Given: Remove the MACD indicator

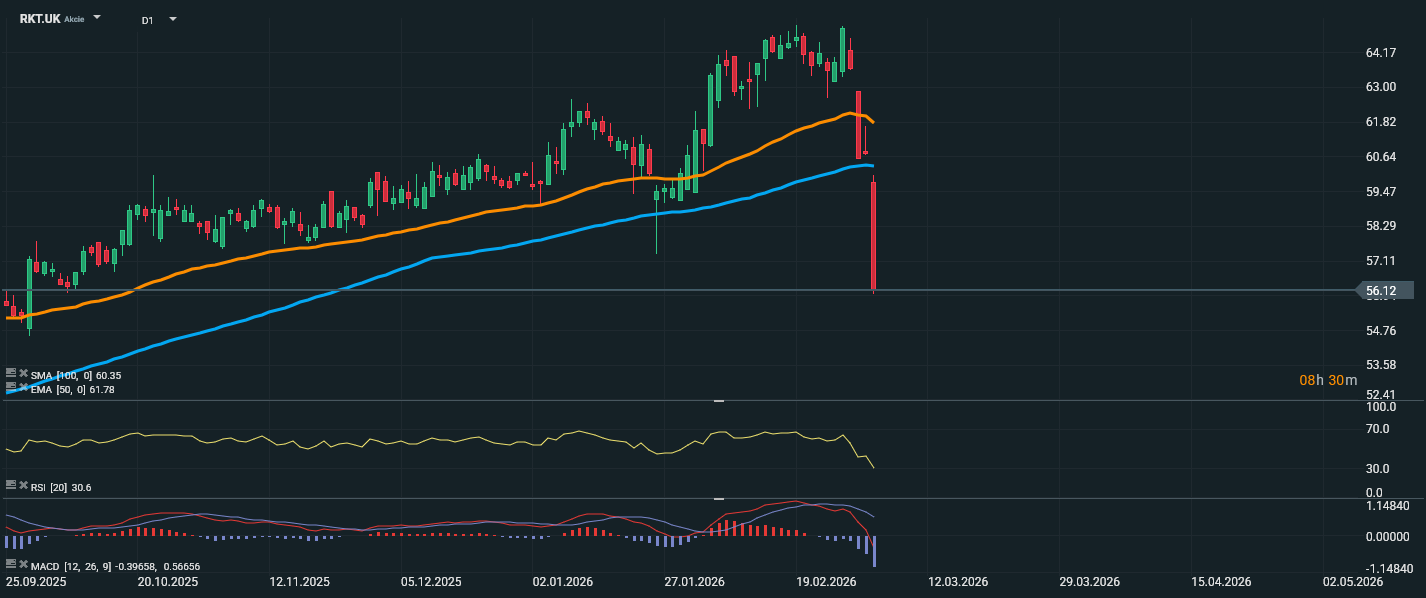Looking at the screenshot, I should 23,564.
